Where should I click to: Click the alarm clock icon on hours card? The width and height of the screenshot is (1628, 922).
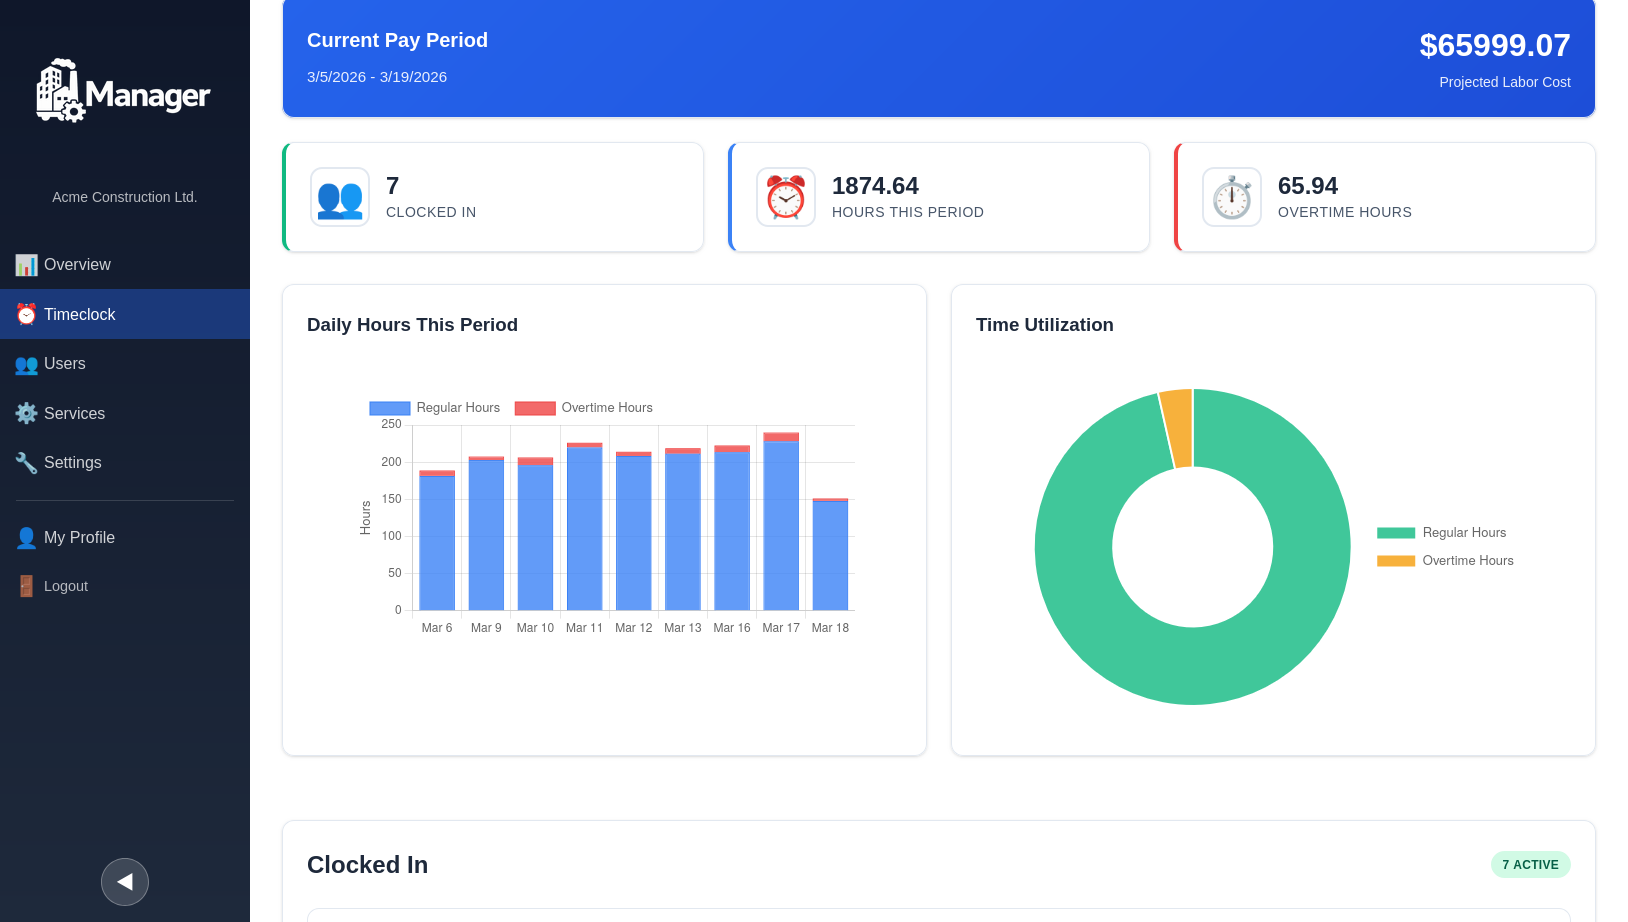[x=786, y=197]
